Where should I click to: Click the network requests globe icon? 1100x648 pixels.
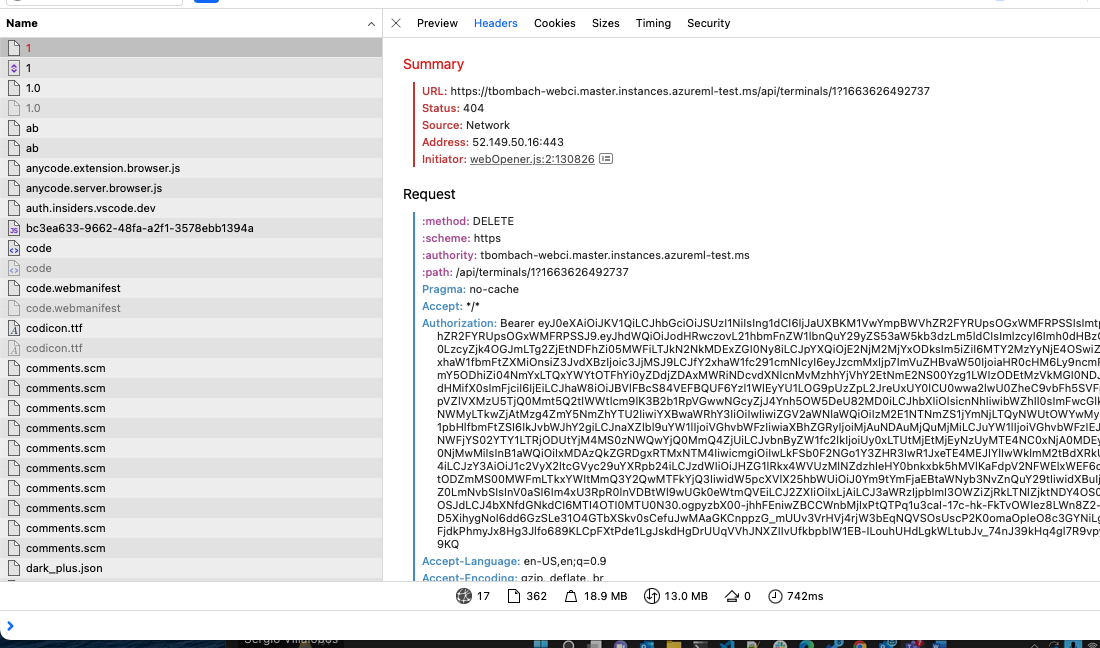pyautogui.click(x=462, y=595)
